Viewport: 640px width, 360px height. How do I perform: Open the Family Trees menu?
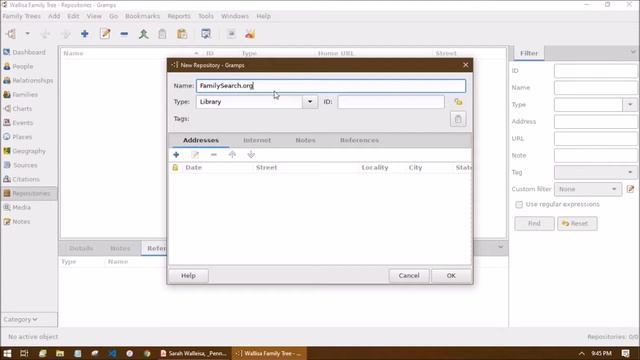[x=22, y=16]
